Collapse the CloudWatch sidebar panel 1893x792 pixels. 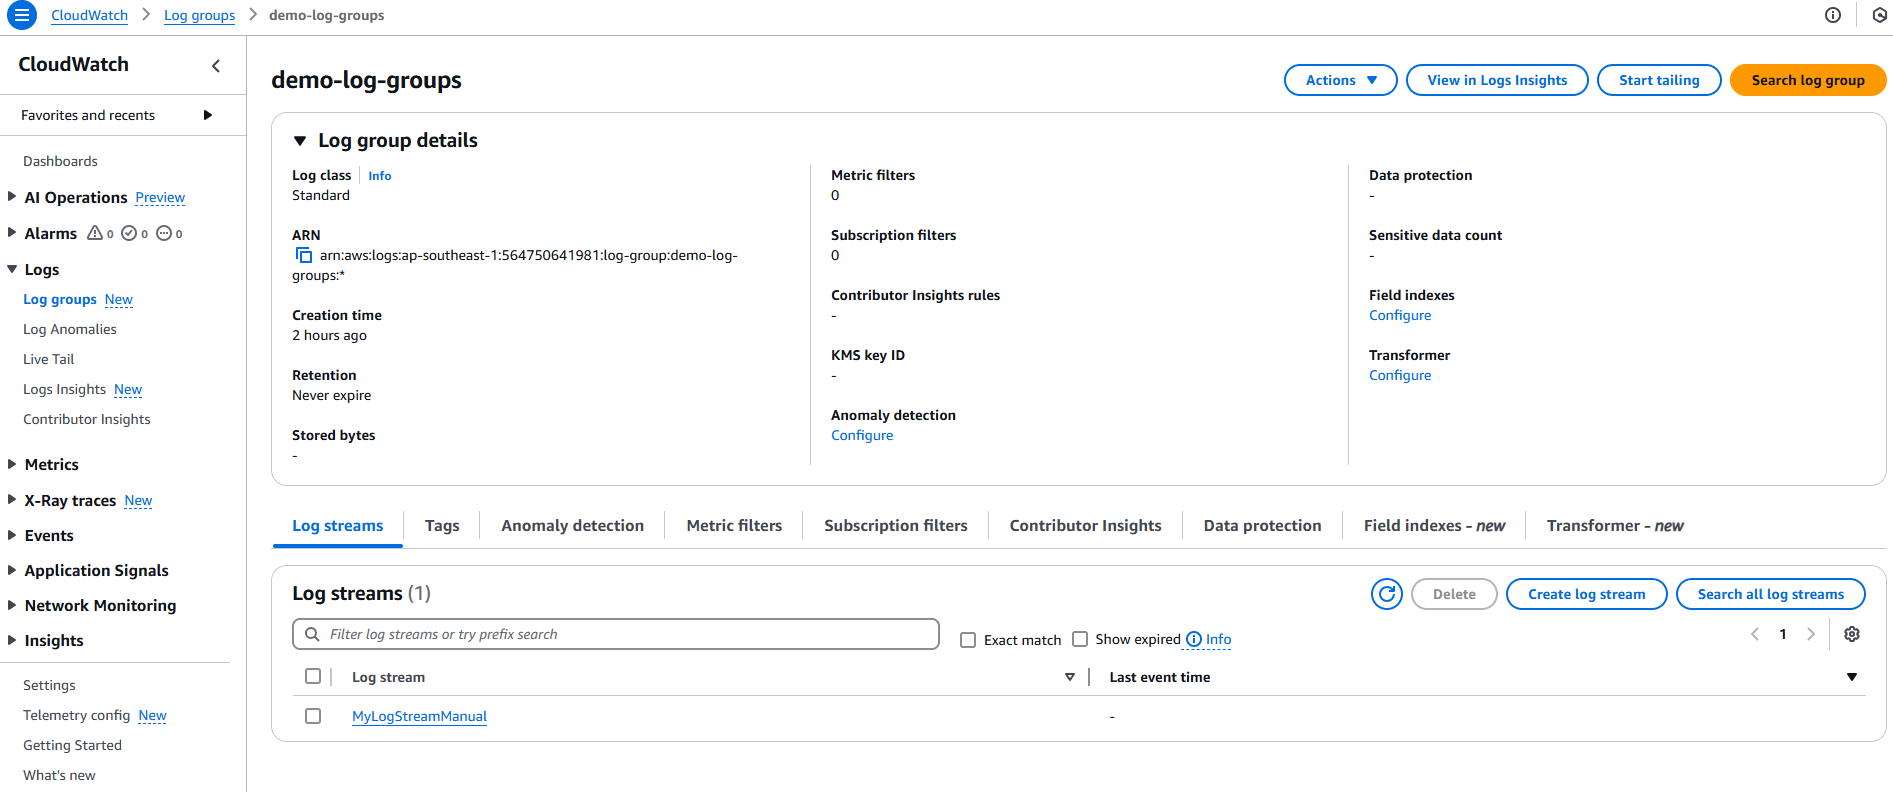pos(216,66)
